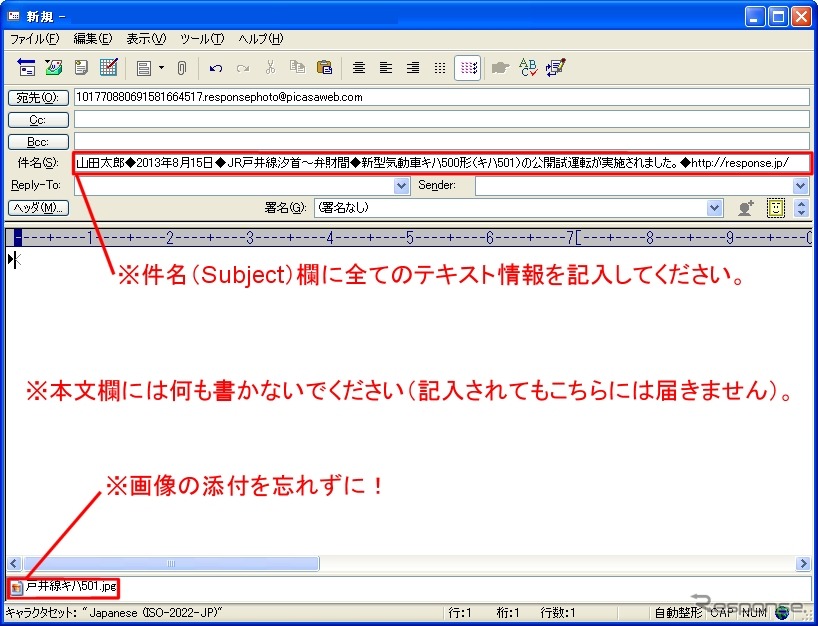Open the Sender dropdown list
818x626 pixels.
(x=800, y=185)
